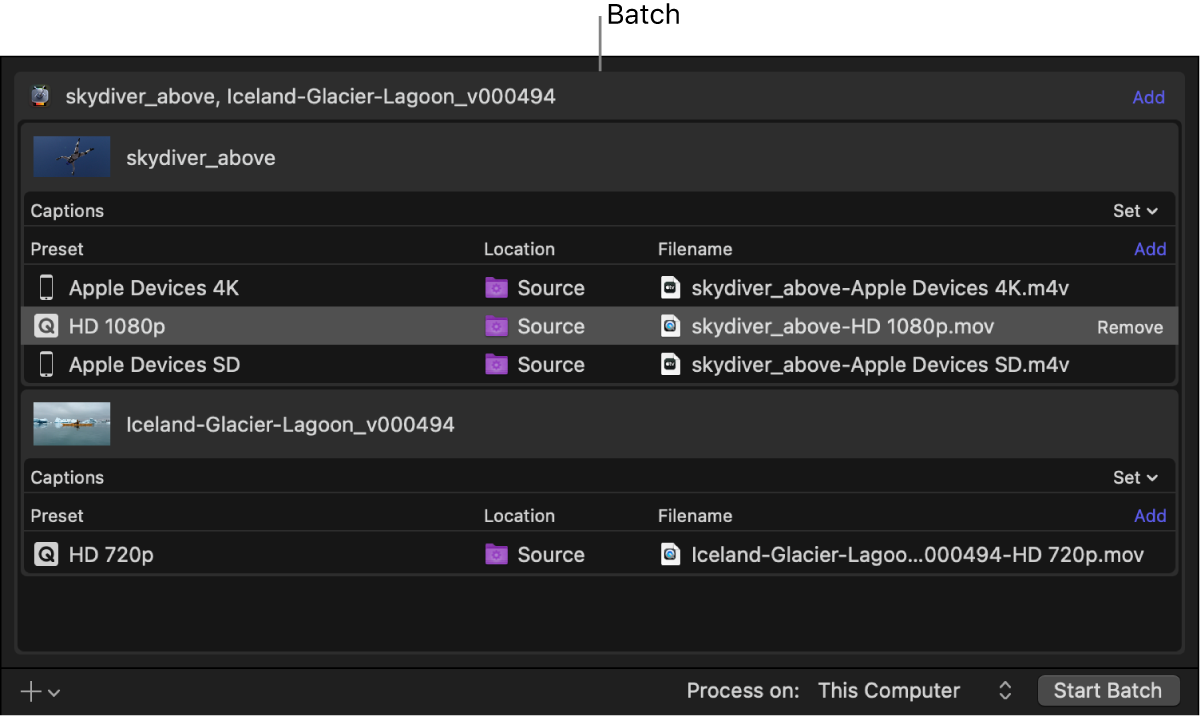This screenshot has height=716, width=1200.
Task: Click the file icon beside Iceland-Glacier-Lagoo...000494-HD 720p.mov
Action: [x=671, y=554]
